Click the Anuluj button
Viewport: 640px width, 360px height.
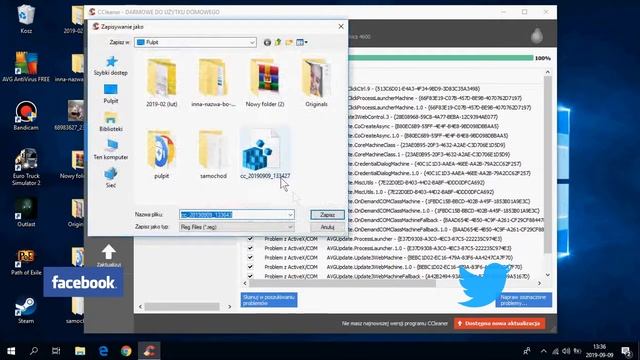pyautogui.click(x=327, y=227)
